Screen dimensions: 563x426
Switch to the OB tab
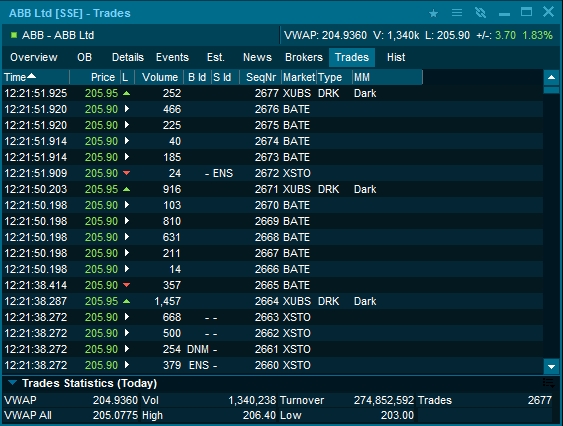click(x=84, y=57)
